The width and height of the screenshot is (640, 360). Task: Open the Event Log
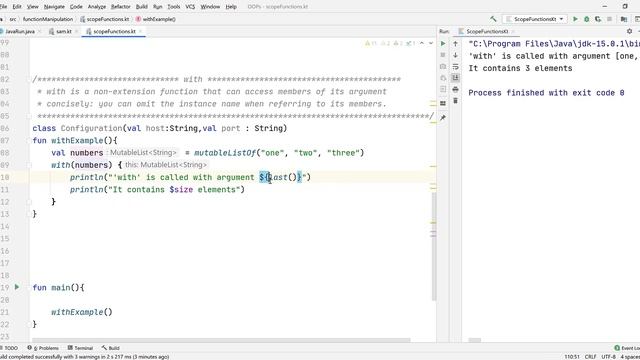(627, 348)
